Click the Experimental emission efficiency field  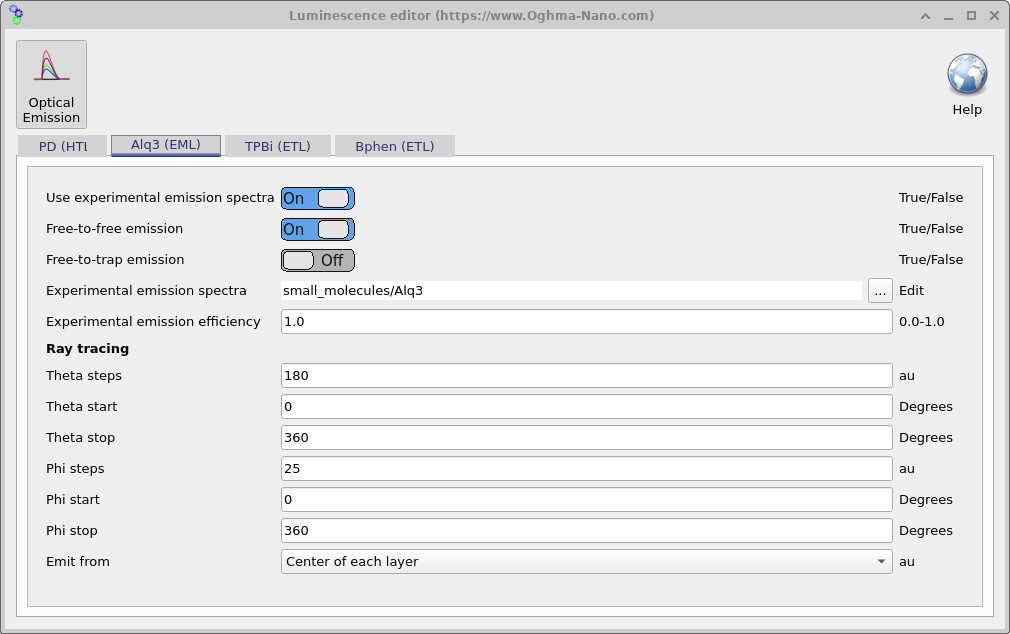[586, 321]
